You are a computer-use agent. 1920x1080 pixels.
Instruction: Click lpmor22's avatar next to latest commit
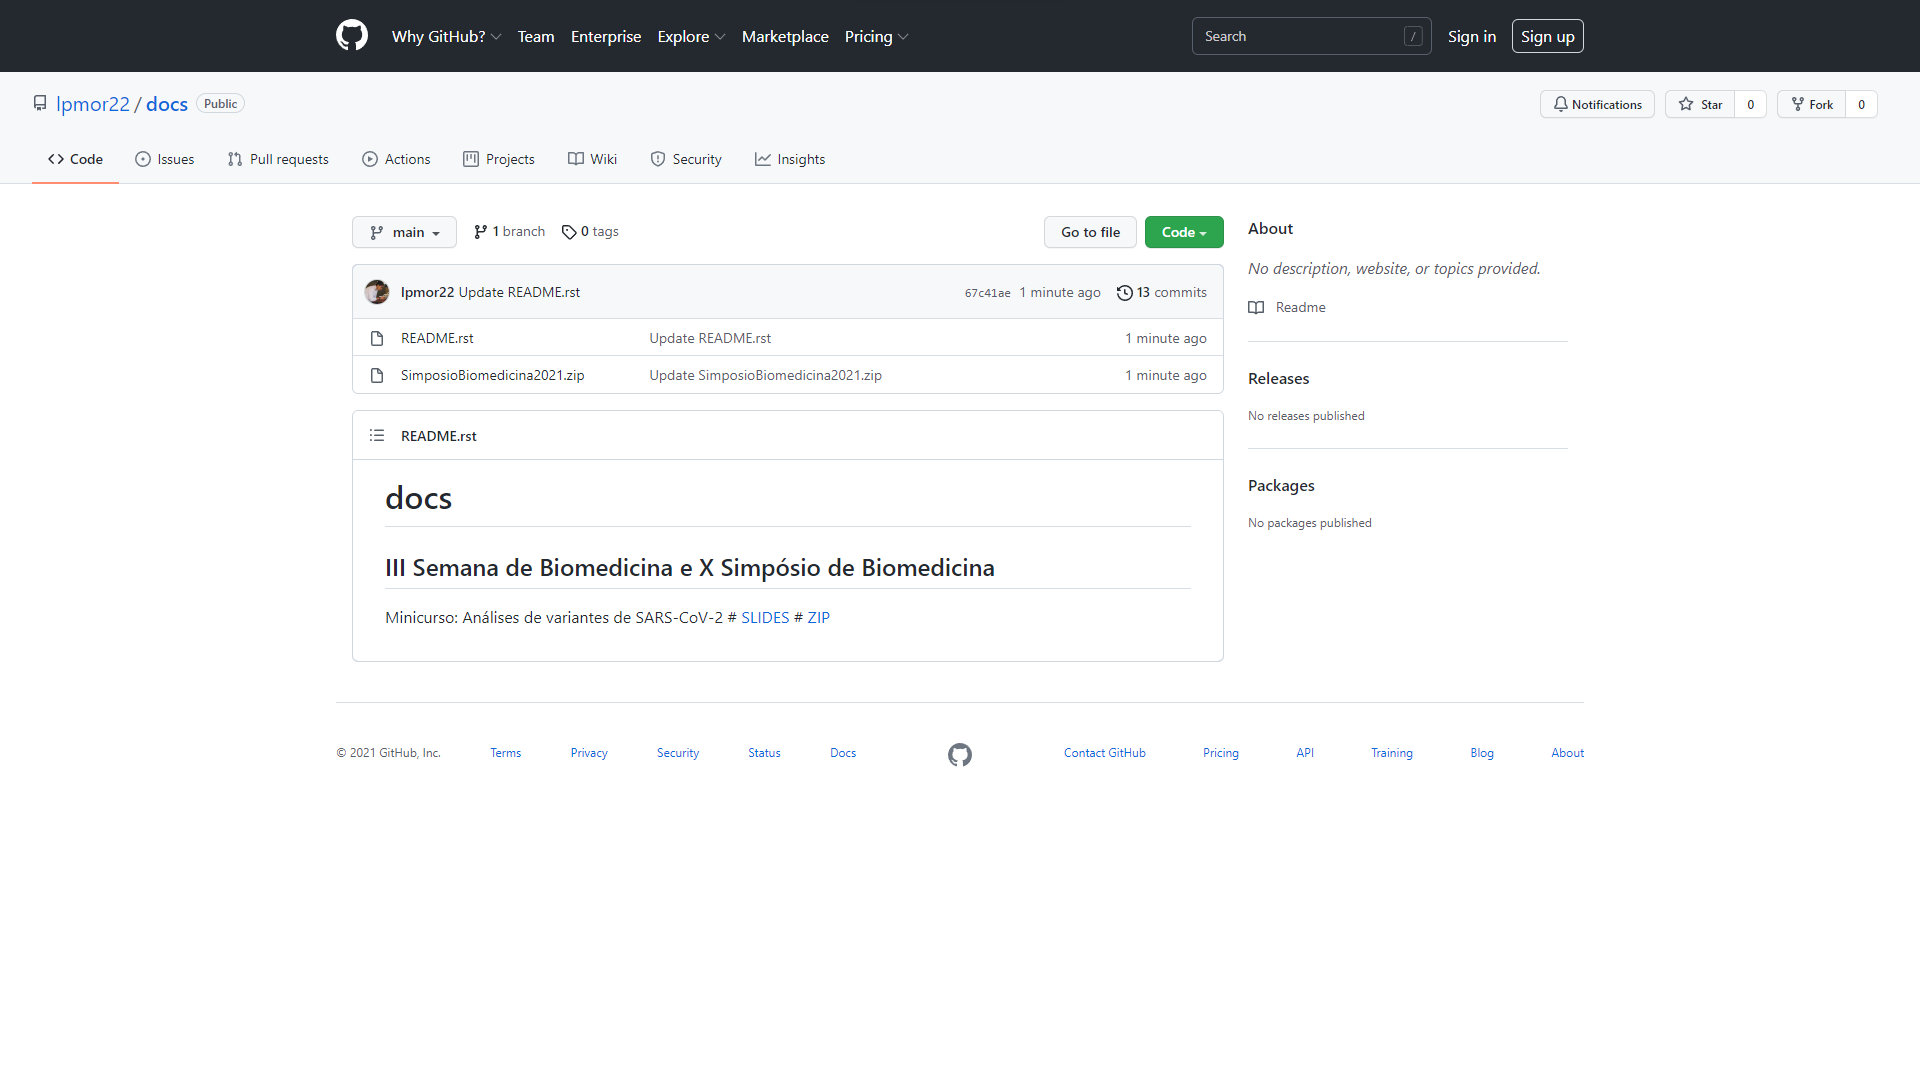click(377, 292)
